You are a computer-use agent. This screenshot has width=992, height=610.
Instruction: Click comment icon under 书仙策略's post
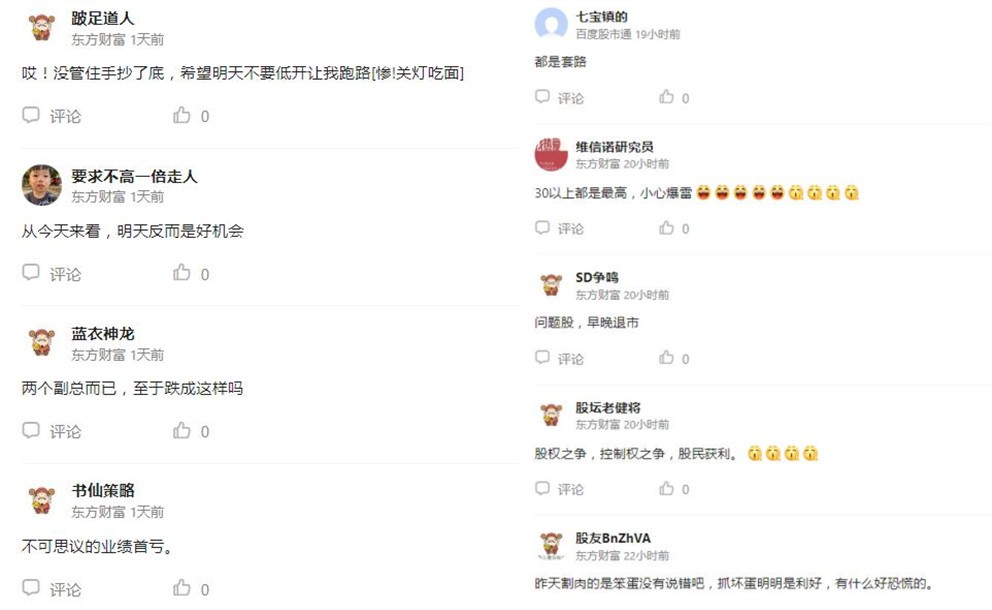point(31,588)
